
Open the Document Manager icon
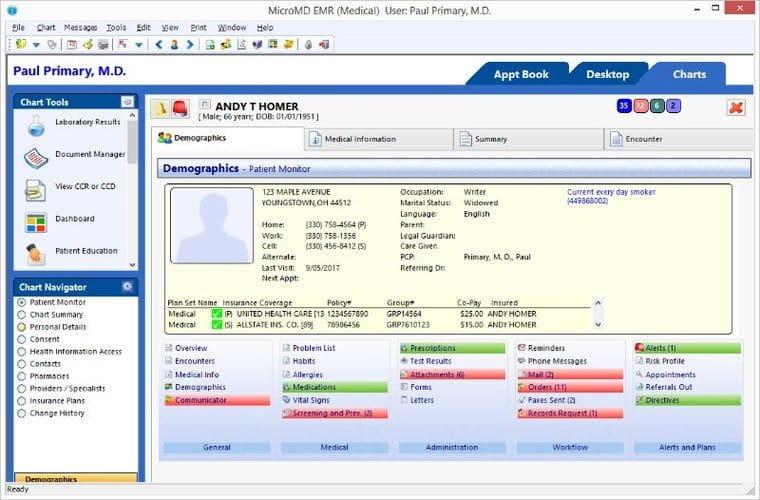click(36, 158)
